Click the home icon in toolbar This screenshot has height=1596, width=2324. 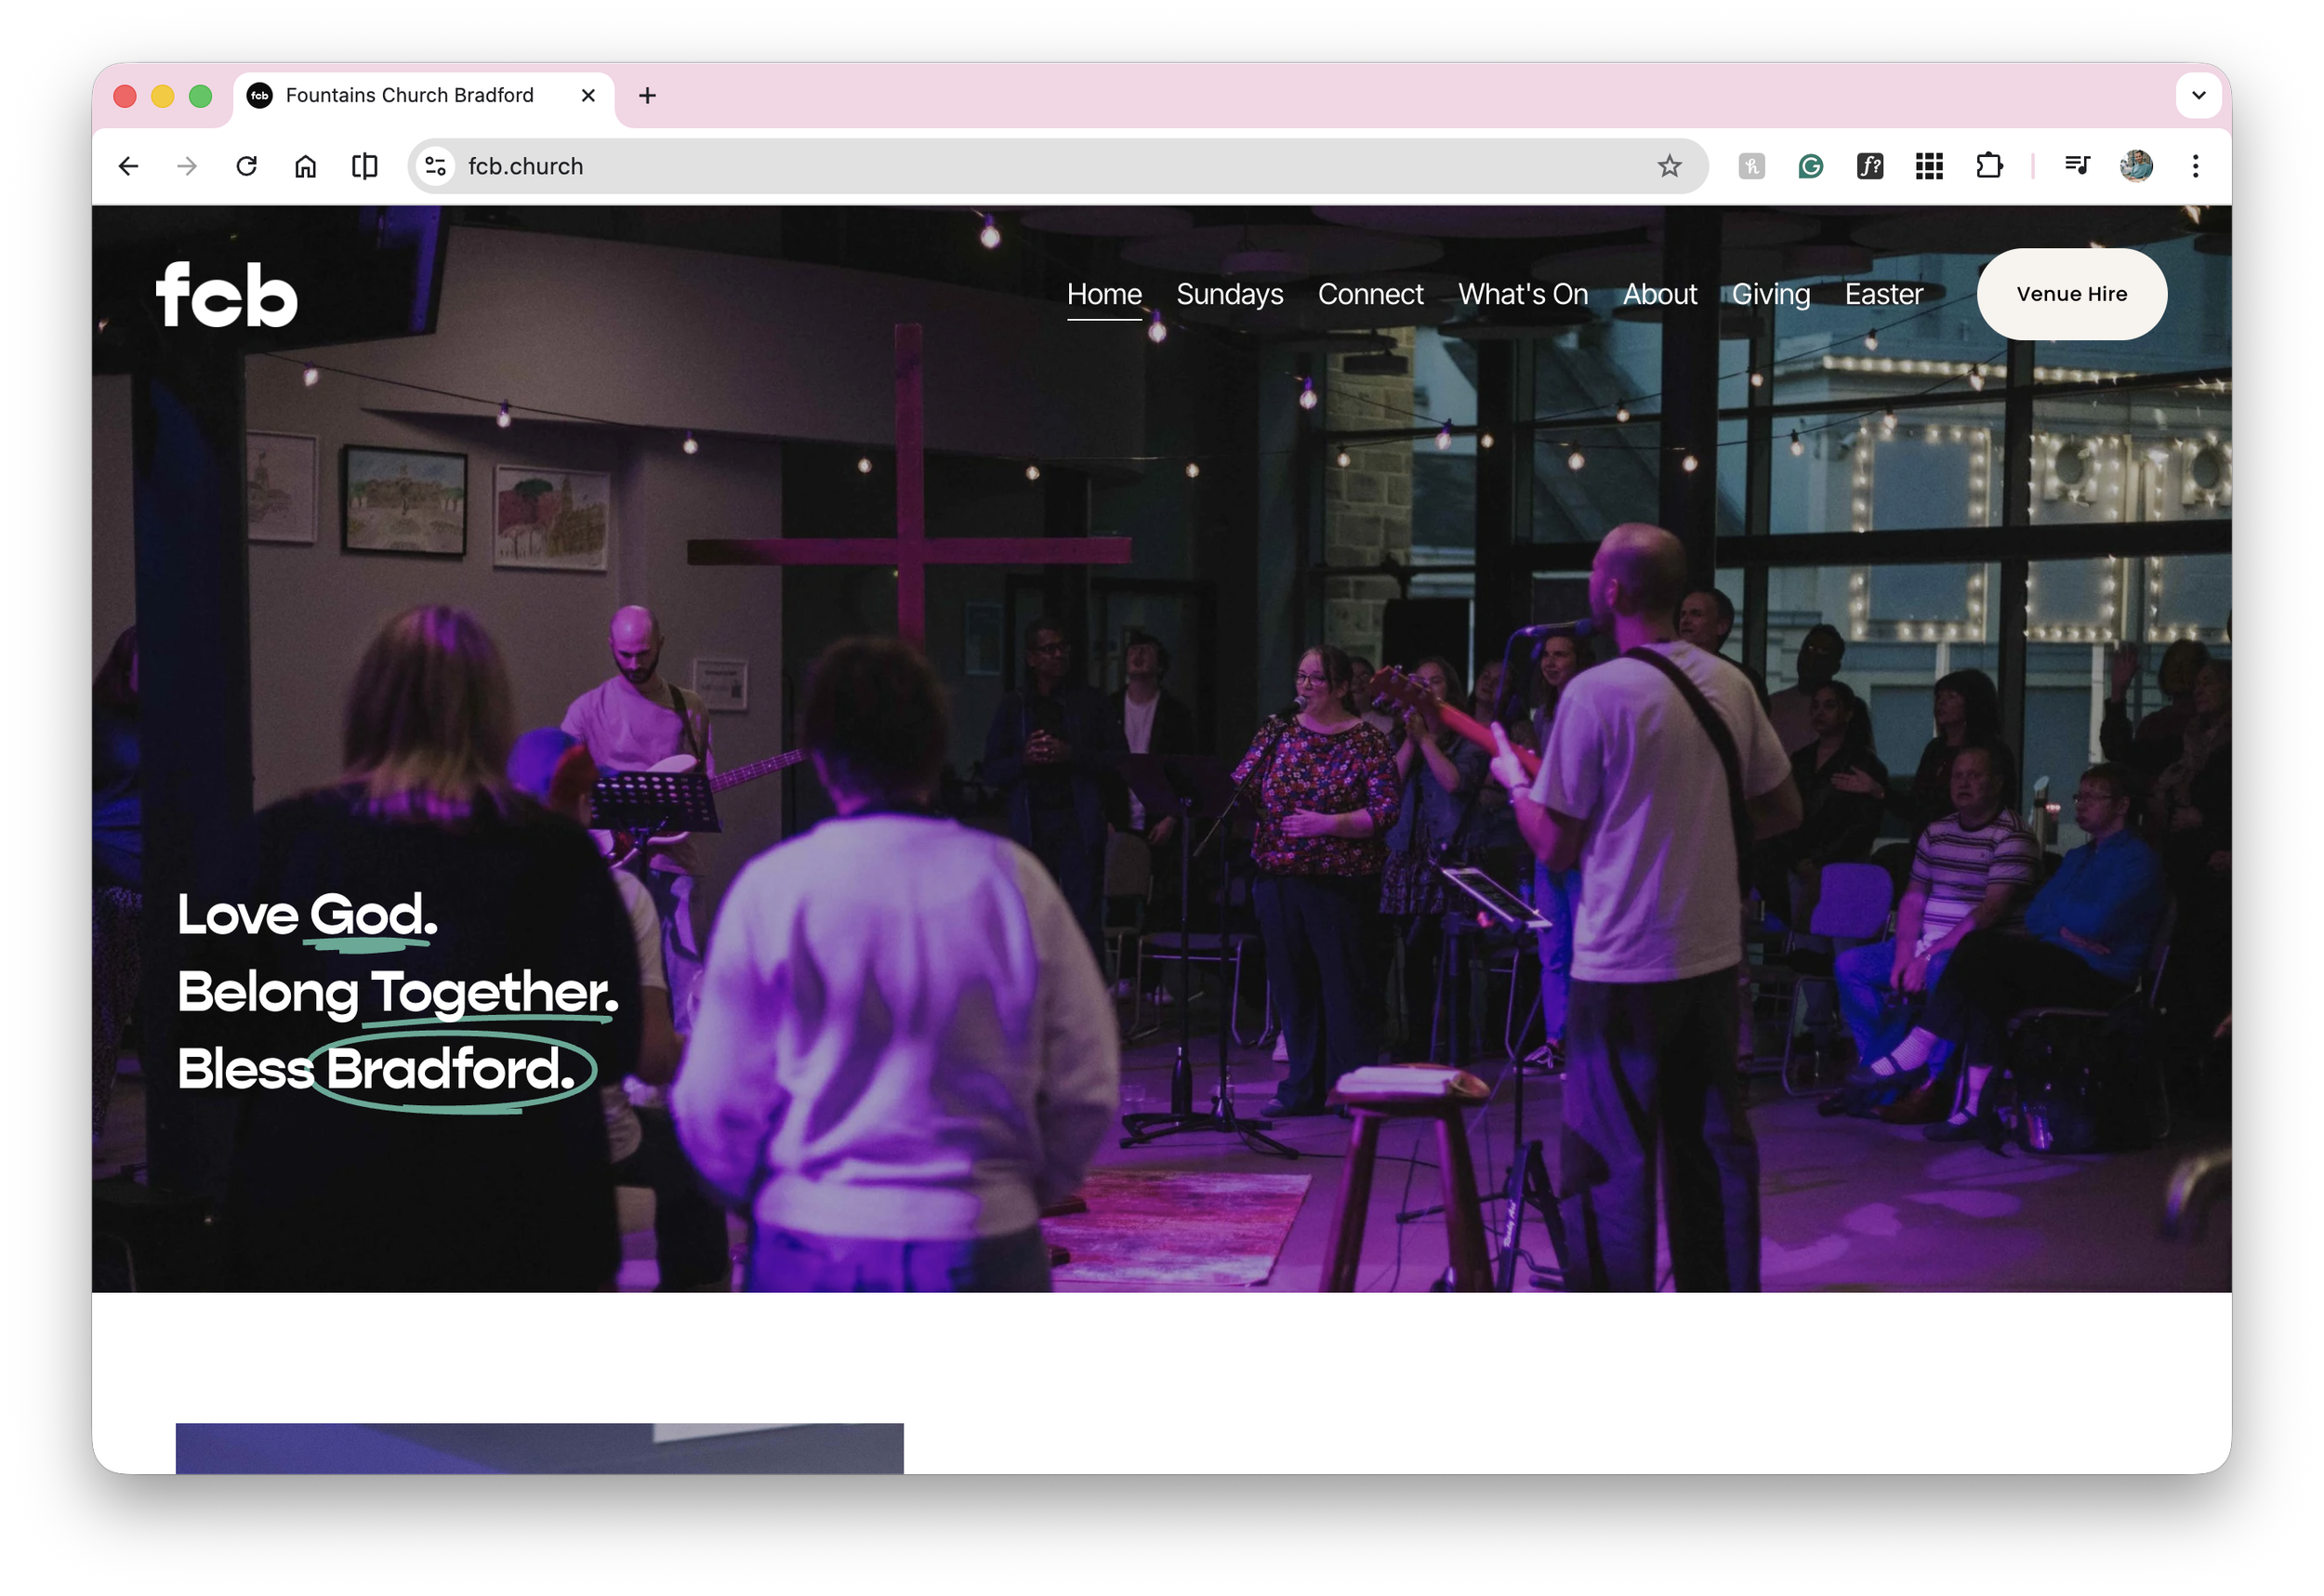(305, 166)
